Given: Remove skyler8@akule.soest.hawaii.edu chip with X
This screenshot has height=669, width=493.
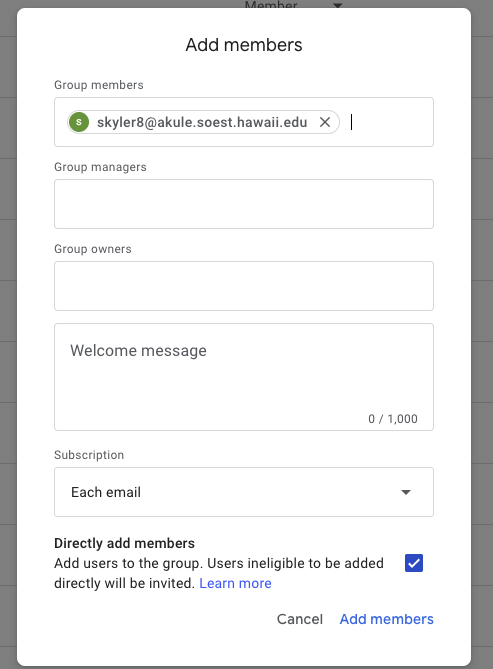Looking at the screenshot, I should [325, 122].
